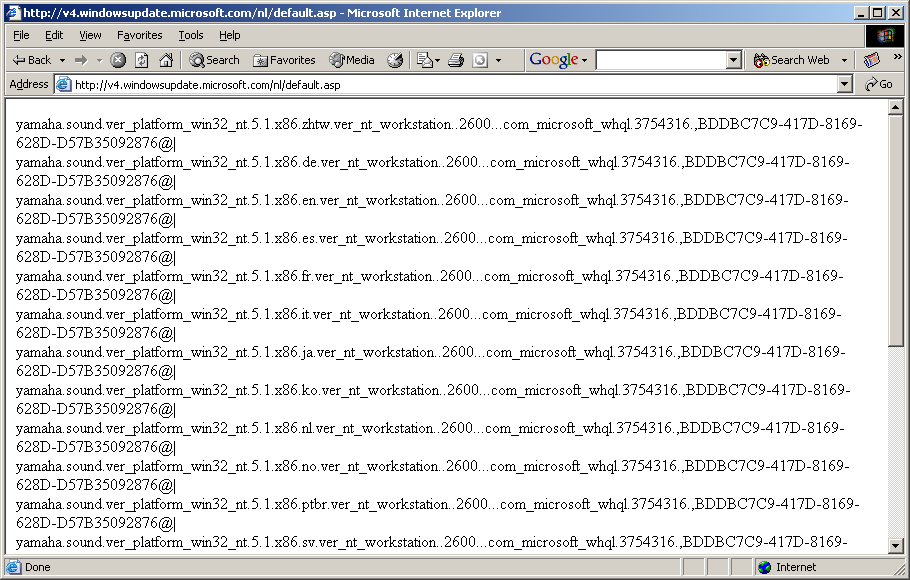910x580 pixels.
Task: Click the Internet zone globe icon
Action: (x=765, y=567)
